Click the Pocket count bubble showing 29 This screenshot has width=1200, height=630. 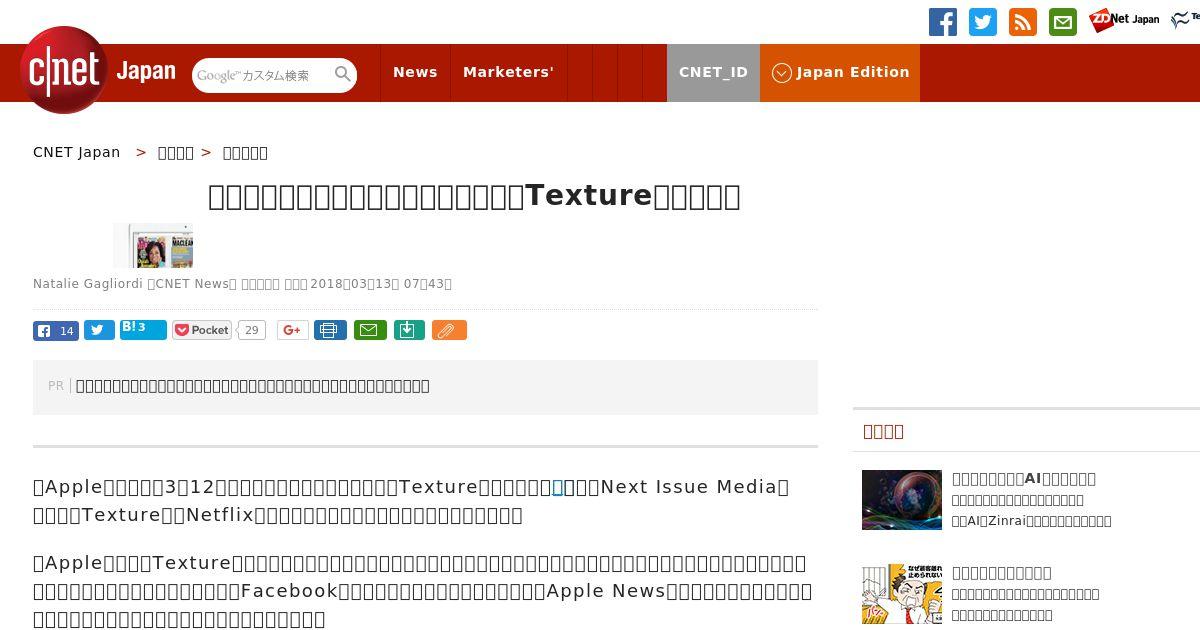tap(252, 330)
